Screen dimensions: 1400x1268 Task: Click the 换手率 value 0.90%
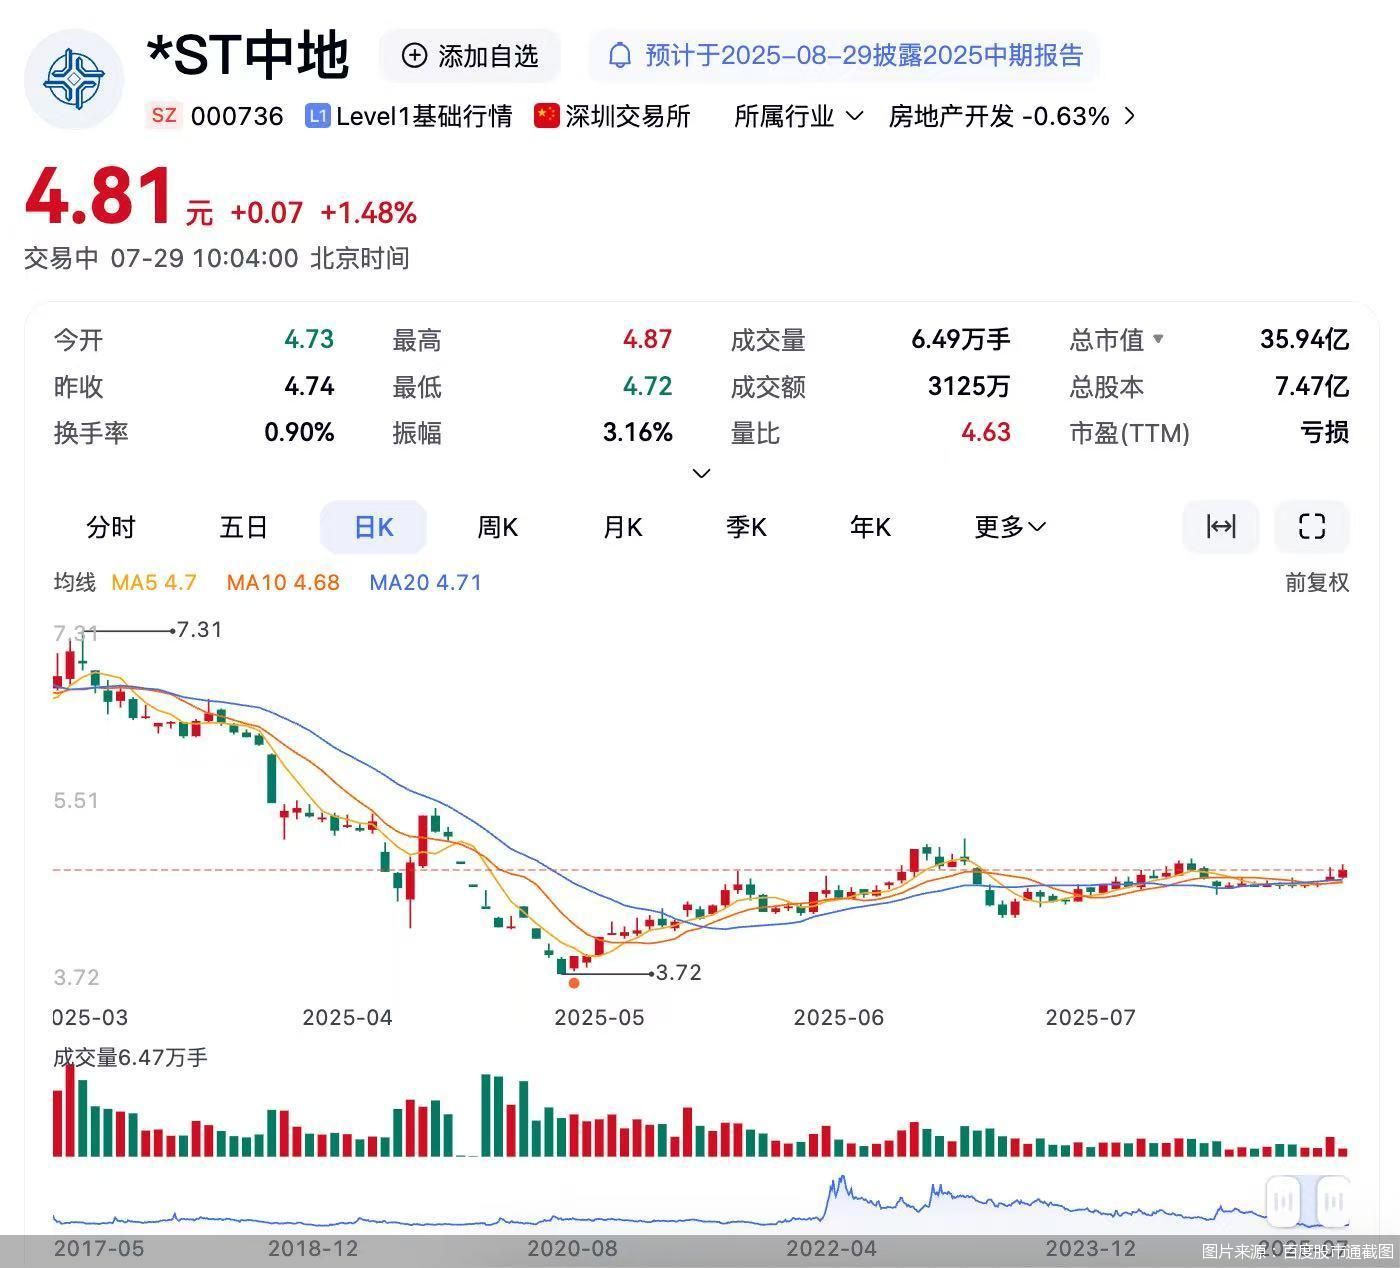(x=299, y=432)
